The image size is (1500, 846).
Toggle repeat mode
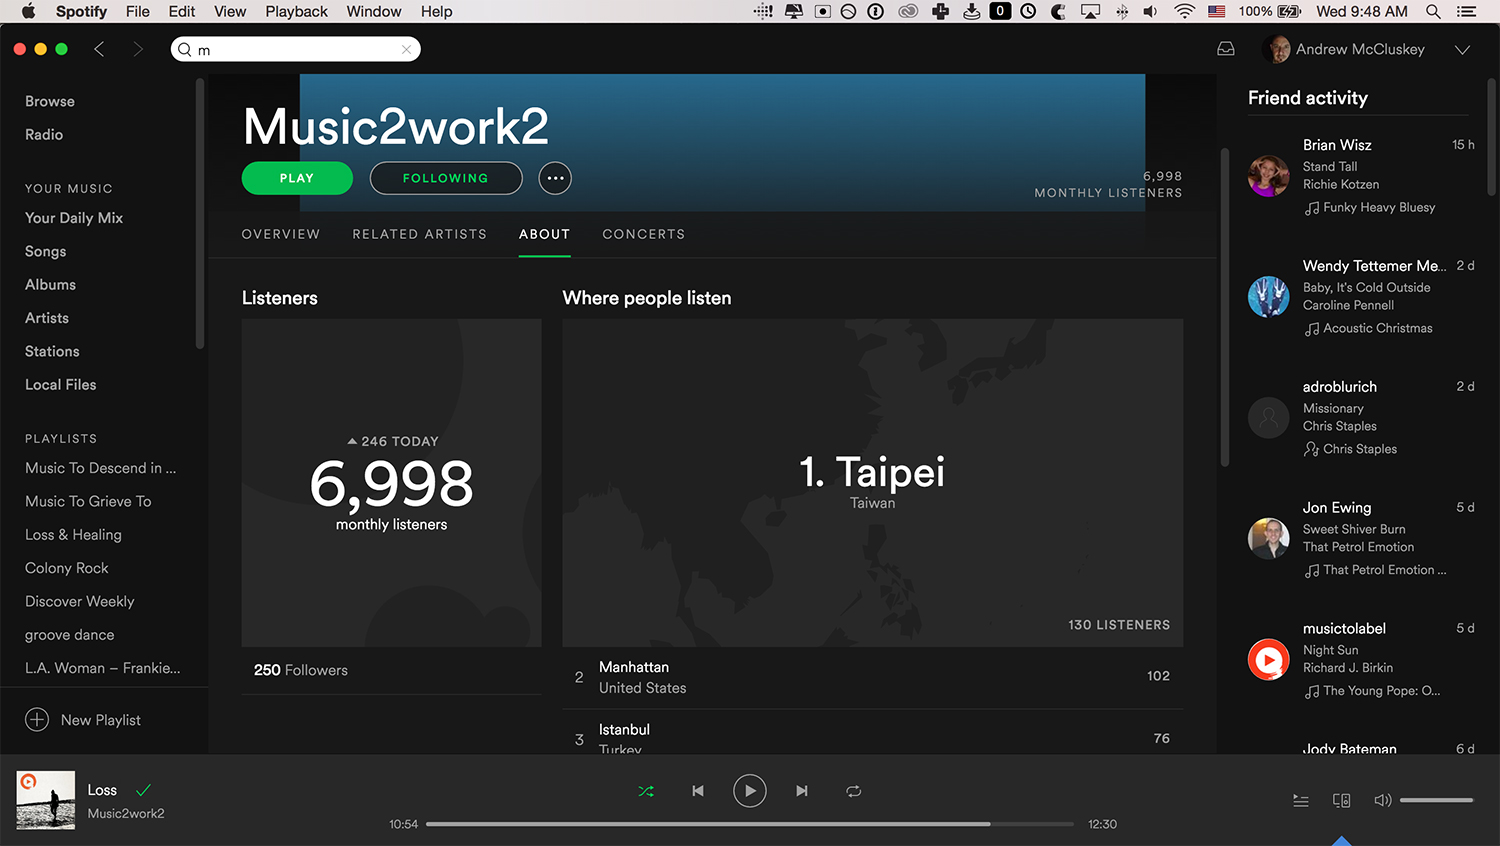coord(853,791)
